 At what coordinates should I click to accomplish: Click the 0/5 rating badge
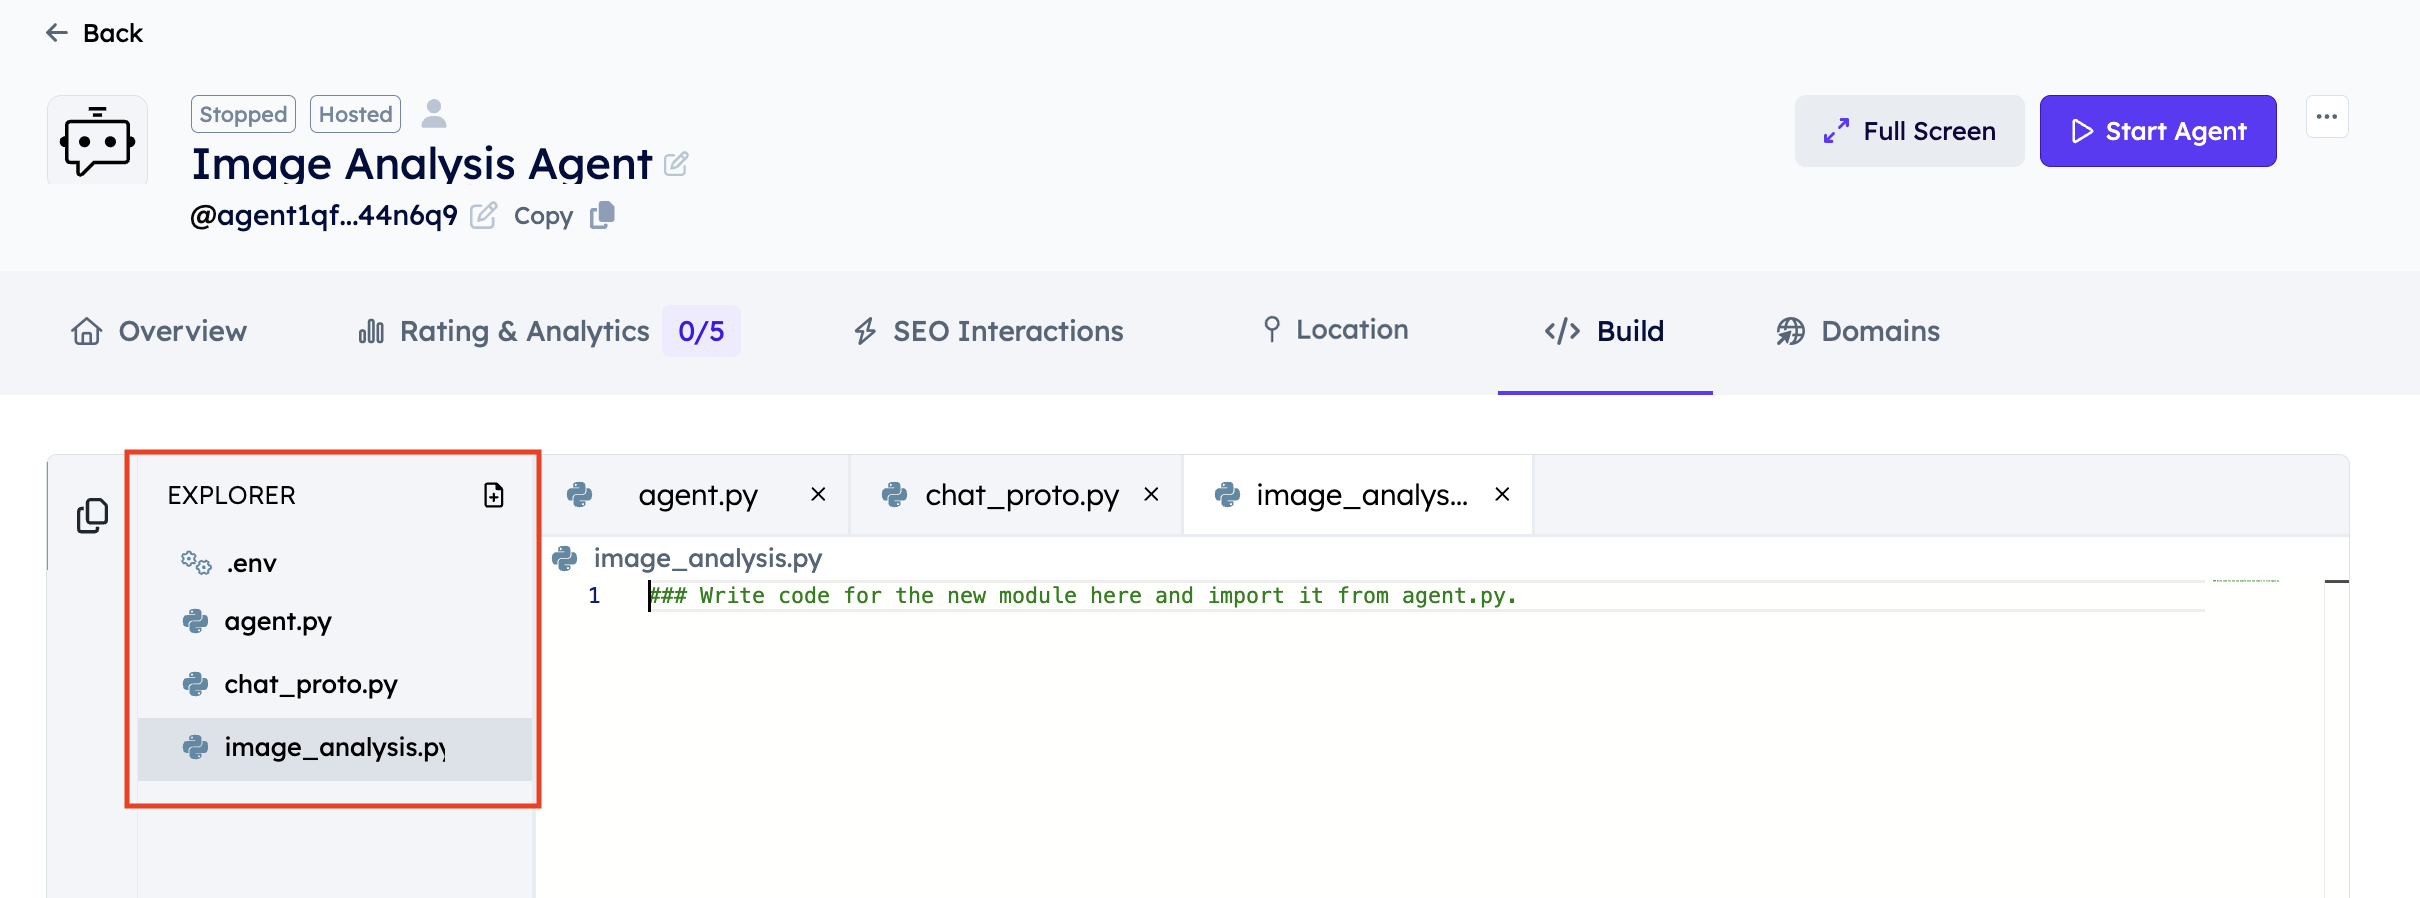701,331
